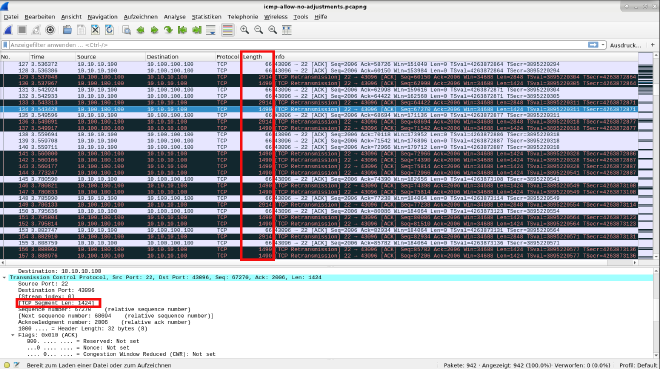The width and height of the screenshot is (660, 369).
Task: Apply the display filter arrow button
Action: (x=593, y=45)
